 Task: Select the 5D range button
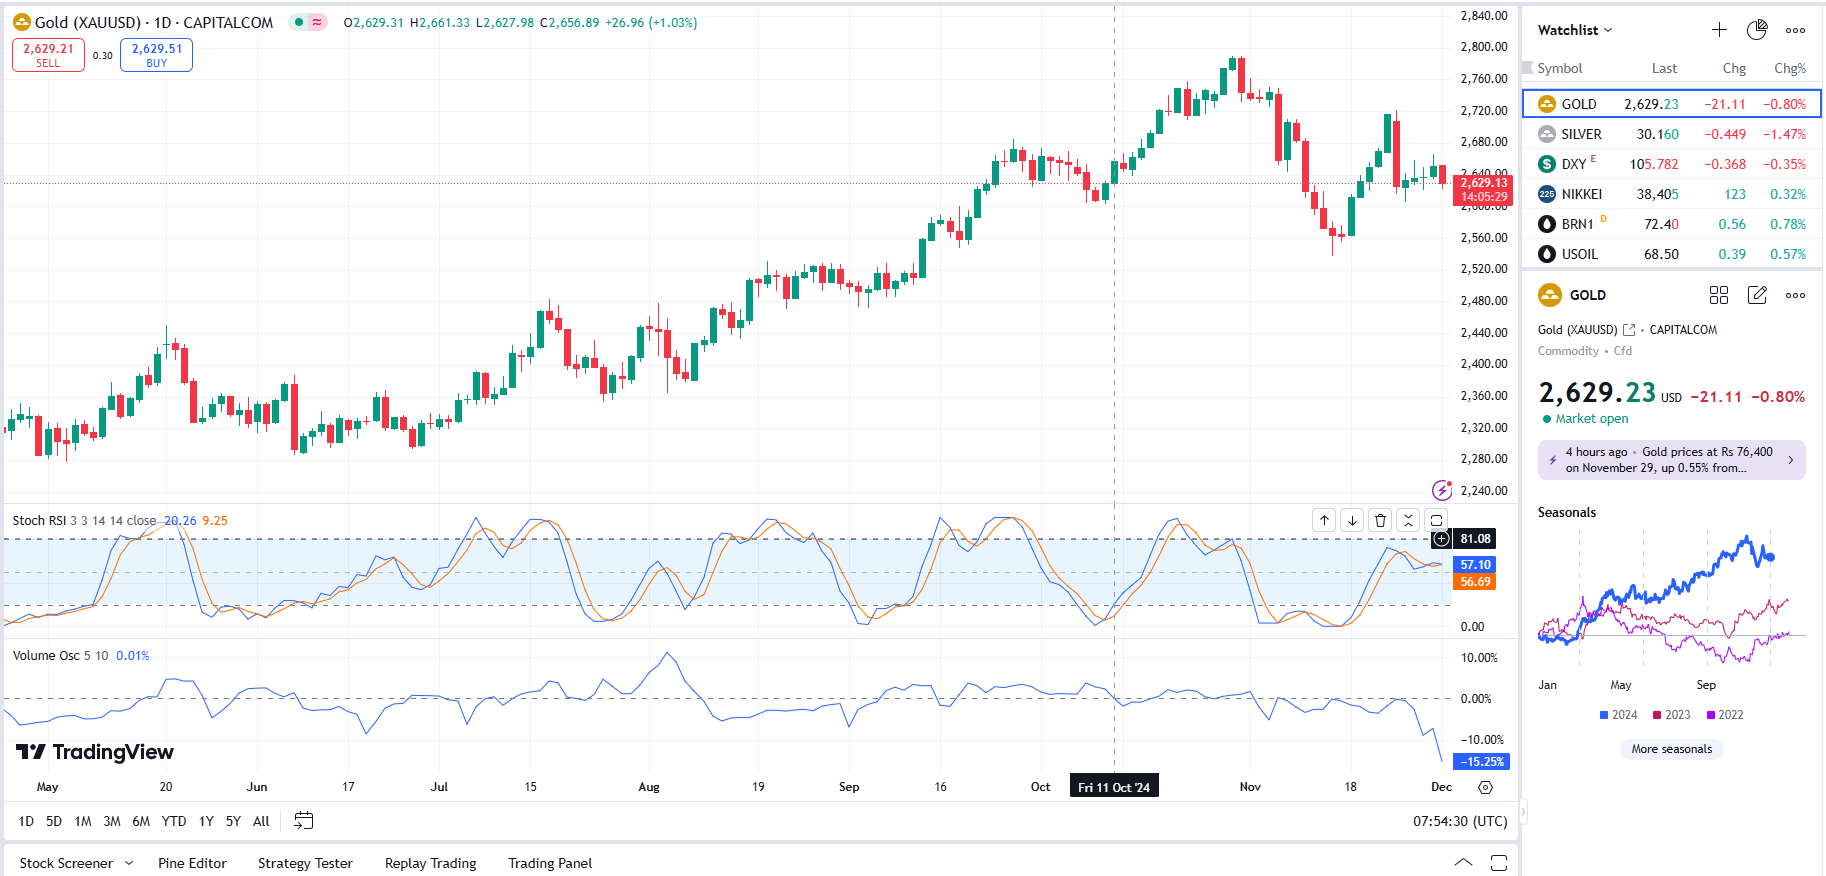pyautogui.click(x=54, y=821)
